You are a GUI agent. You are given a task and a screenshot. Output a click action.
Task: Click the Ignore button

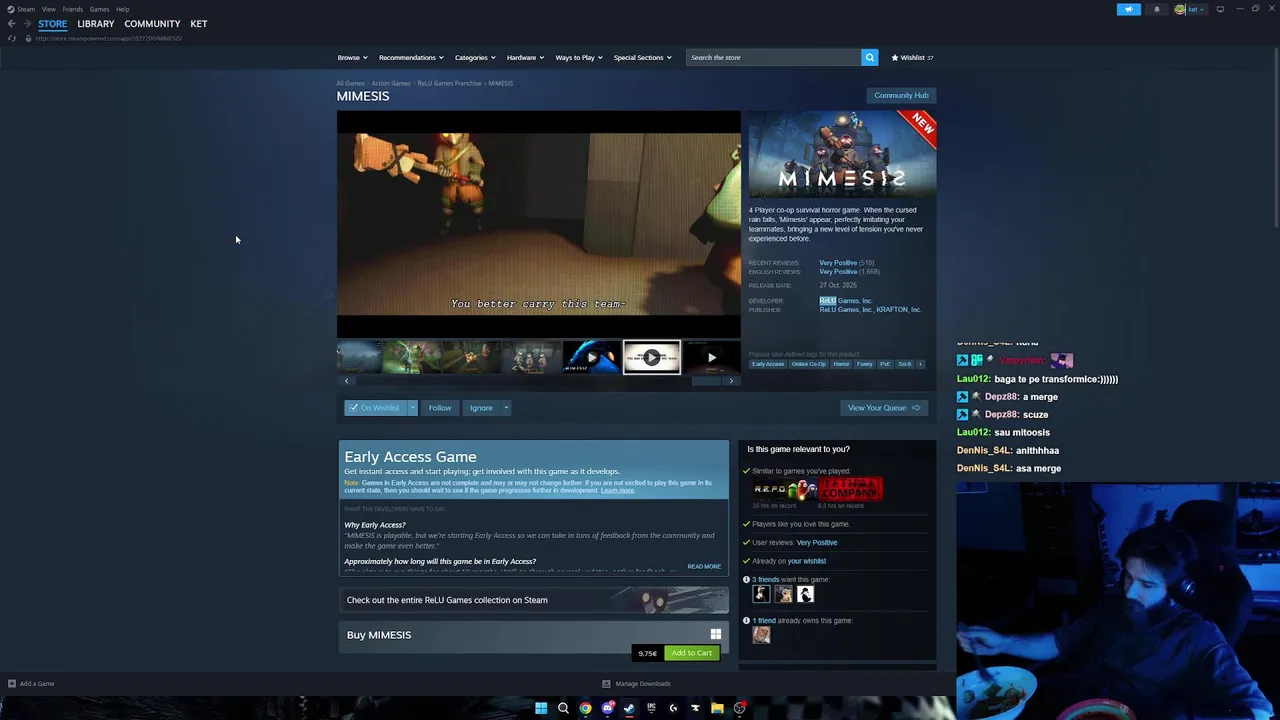(481, 408)
